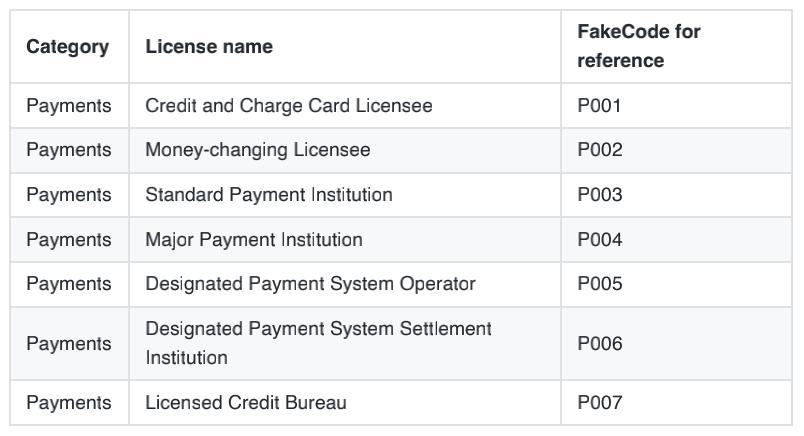Select the P002 code cell
This screenshot has width=804, height=436.
click(x=600, y=150)
